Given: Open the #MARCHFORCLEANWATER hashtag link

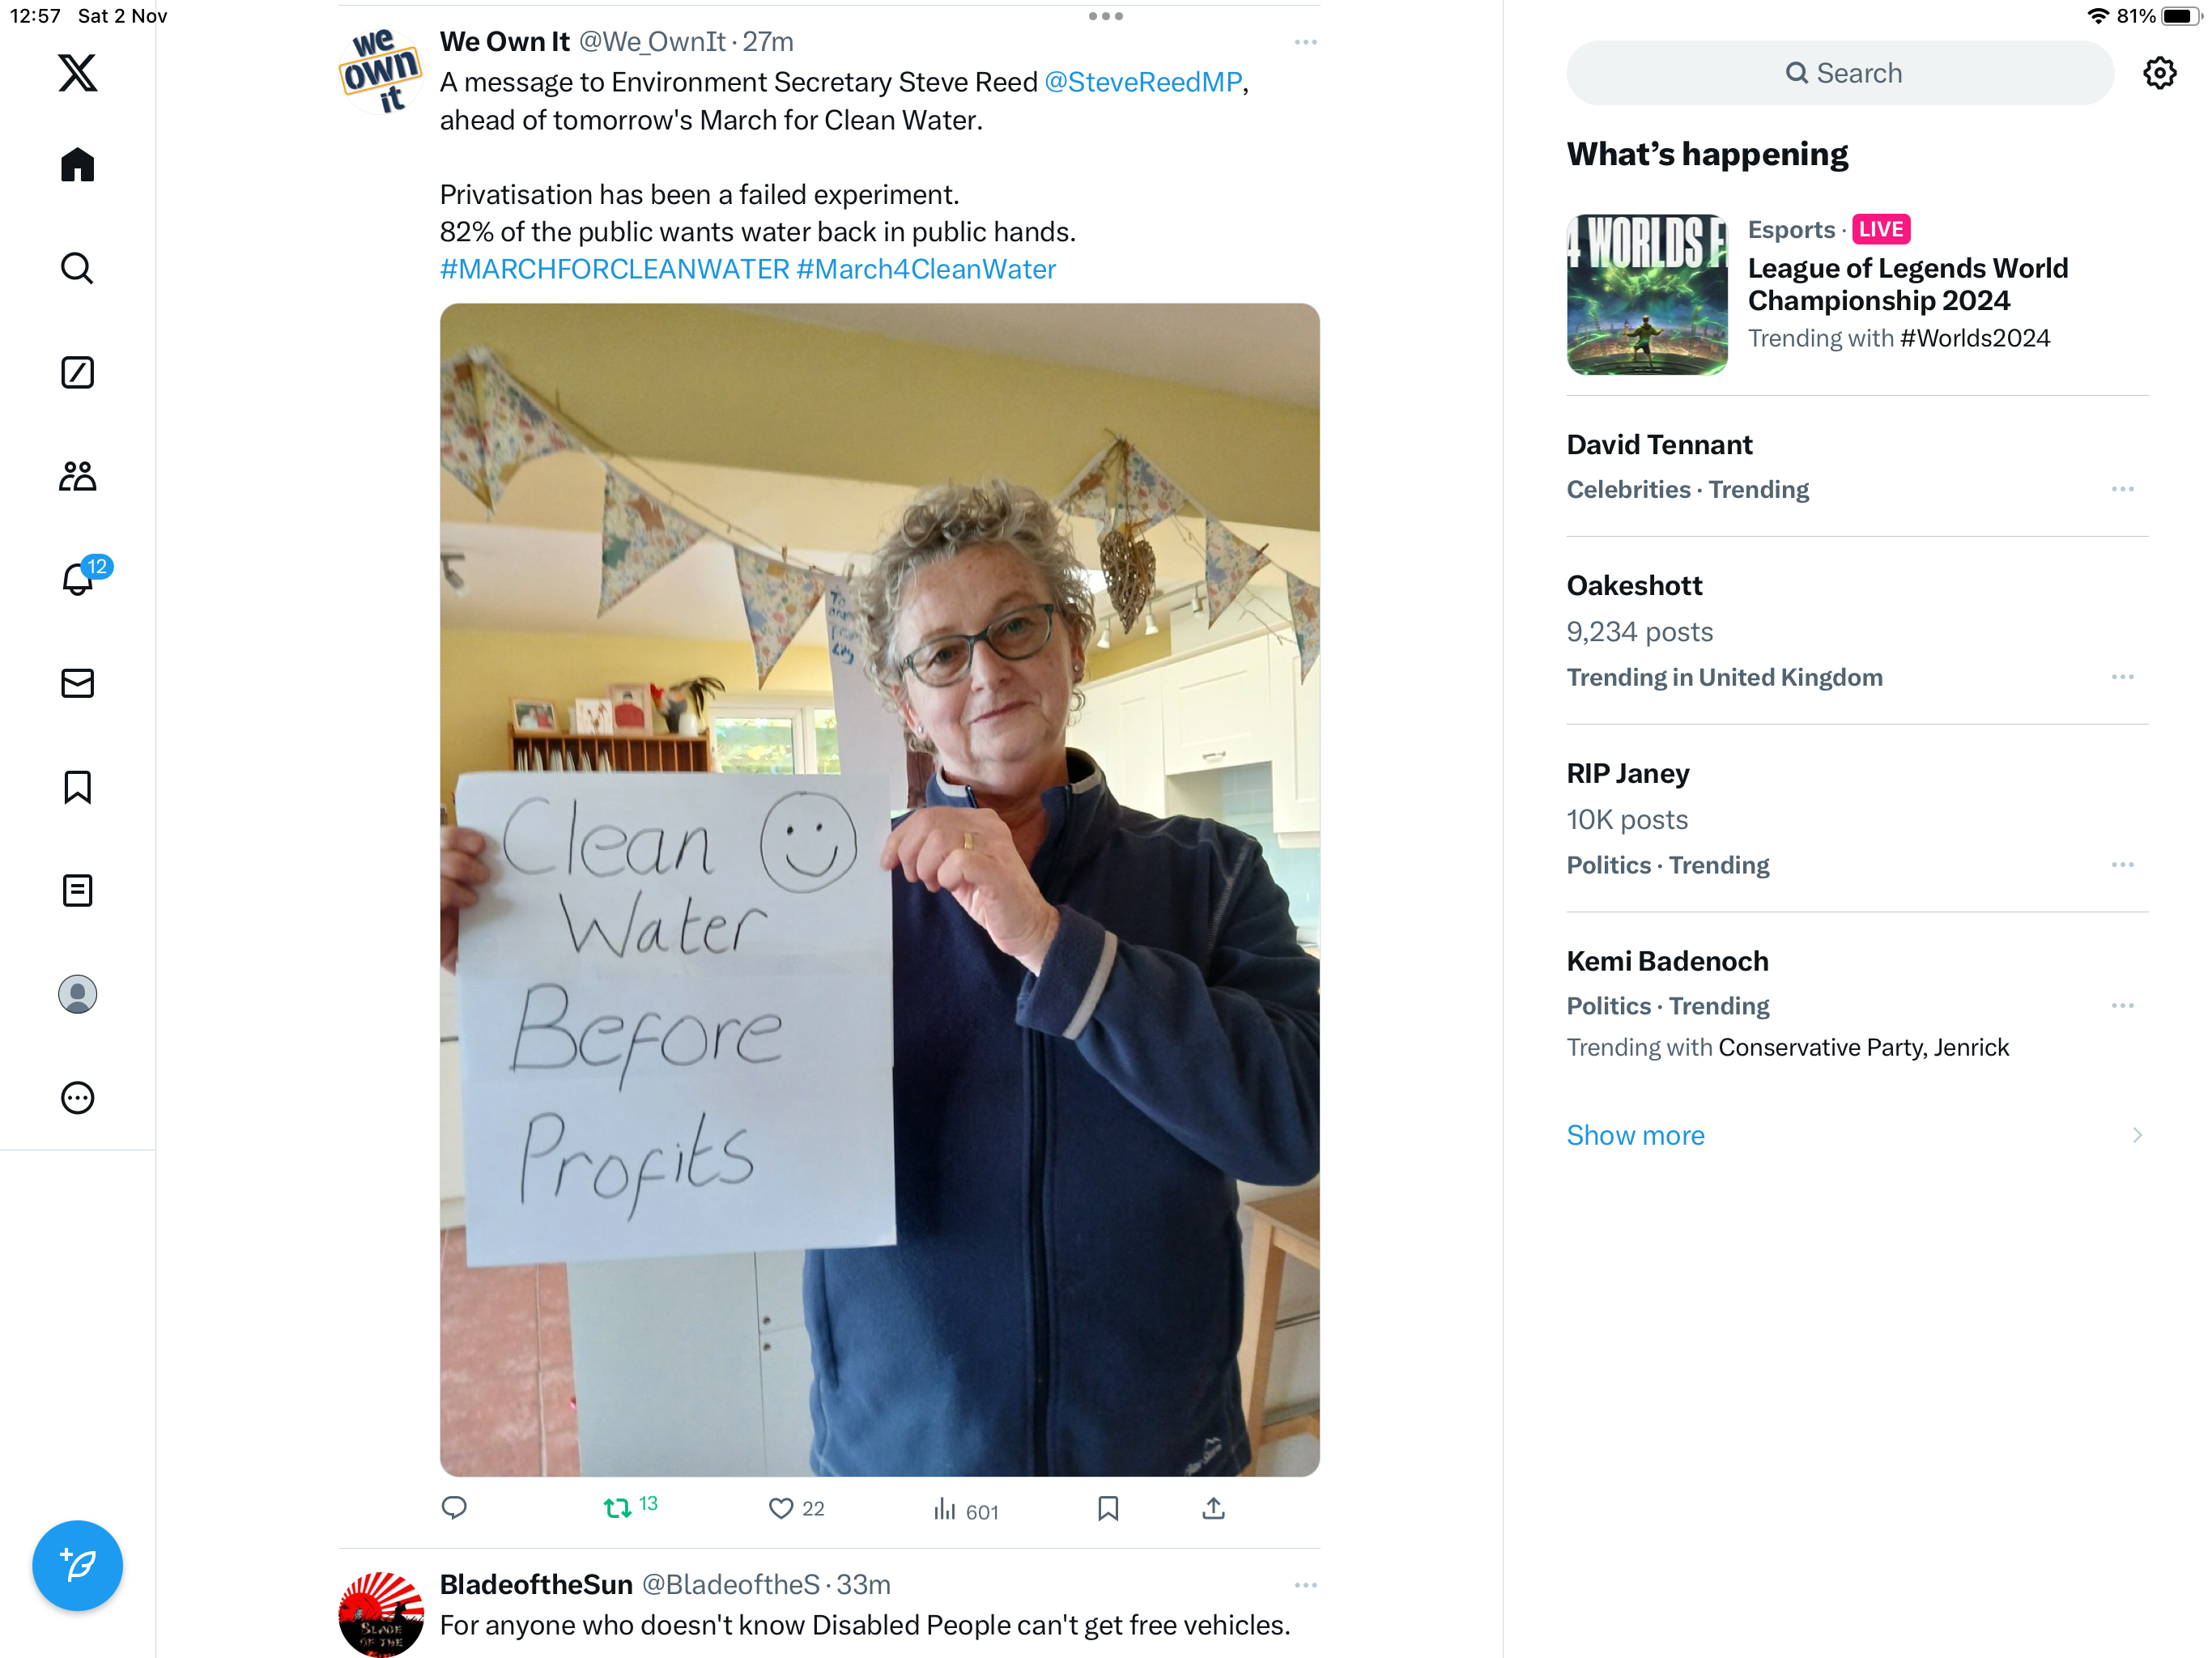Looking at the screenshot, I should coord(615,269).
